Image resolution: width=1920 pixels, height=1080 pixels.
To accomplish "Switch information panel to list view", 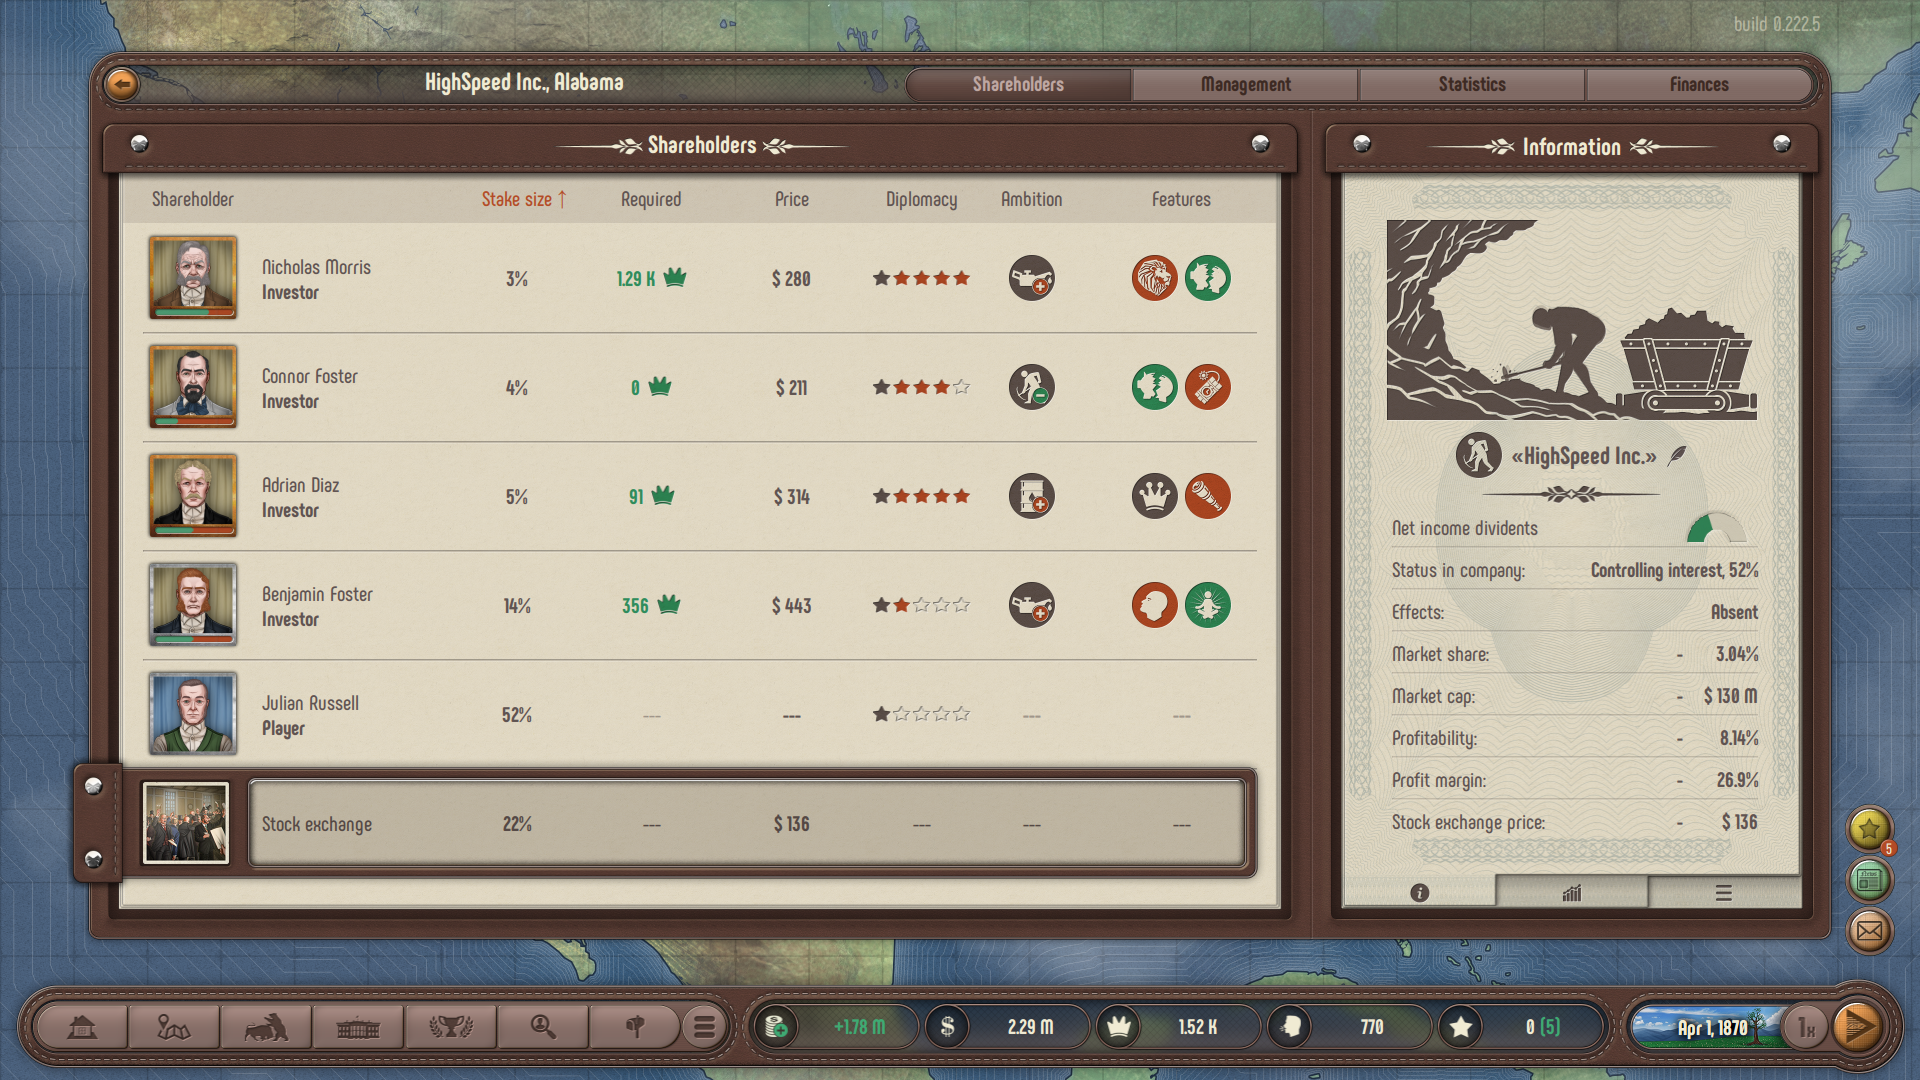I will 1723,893.
